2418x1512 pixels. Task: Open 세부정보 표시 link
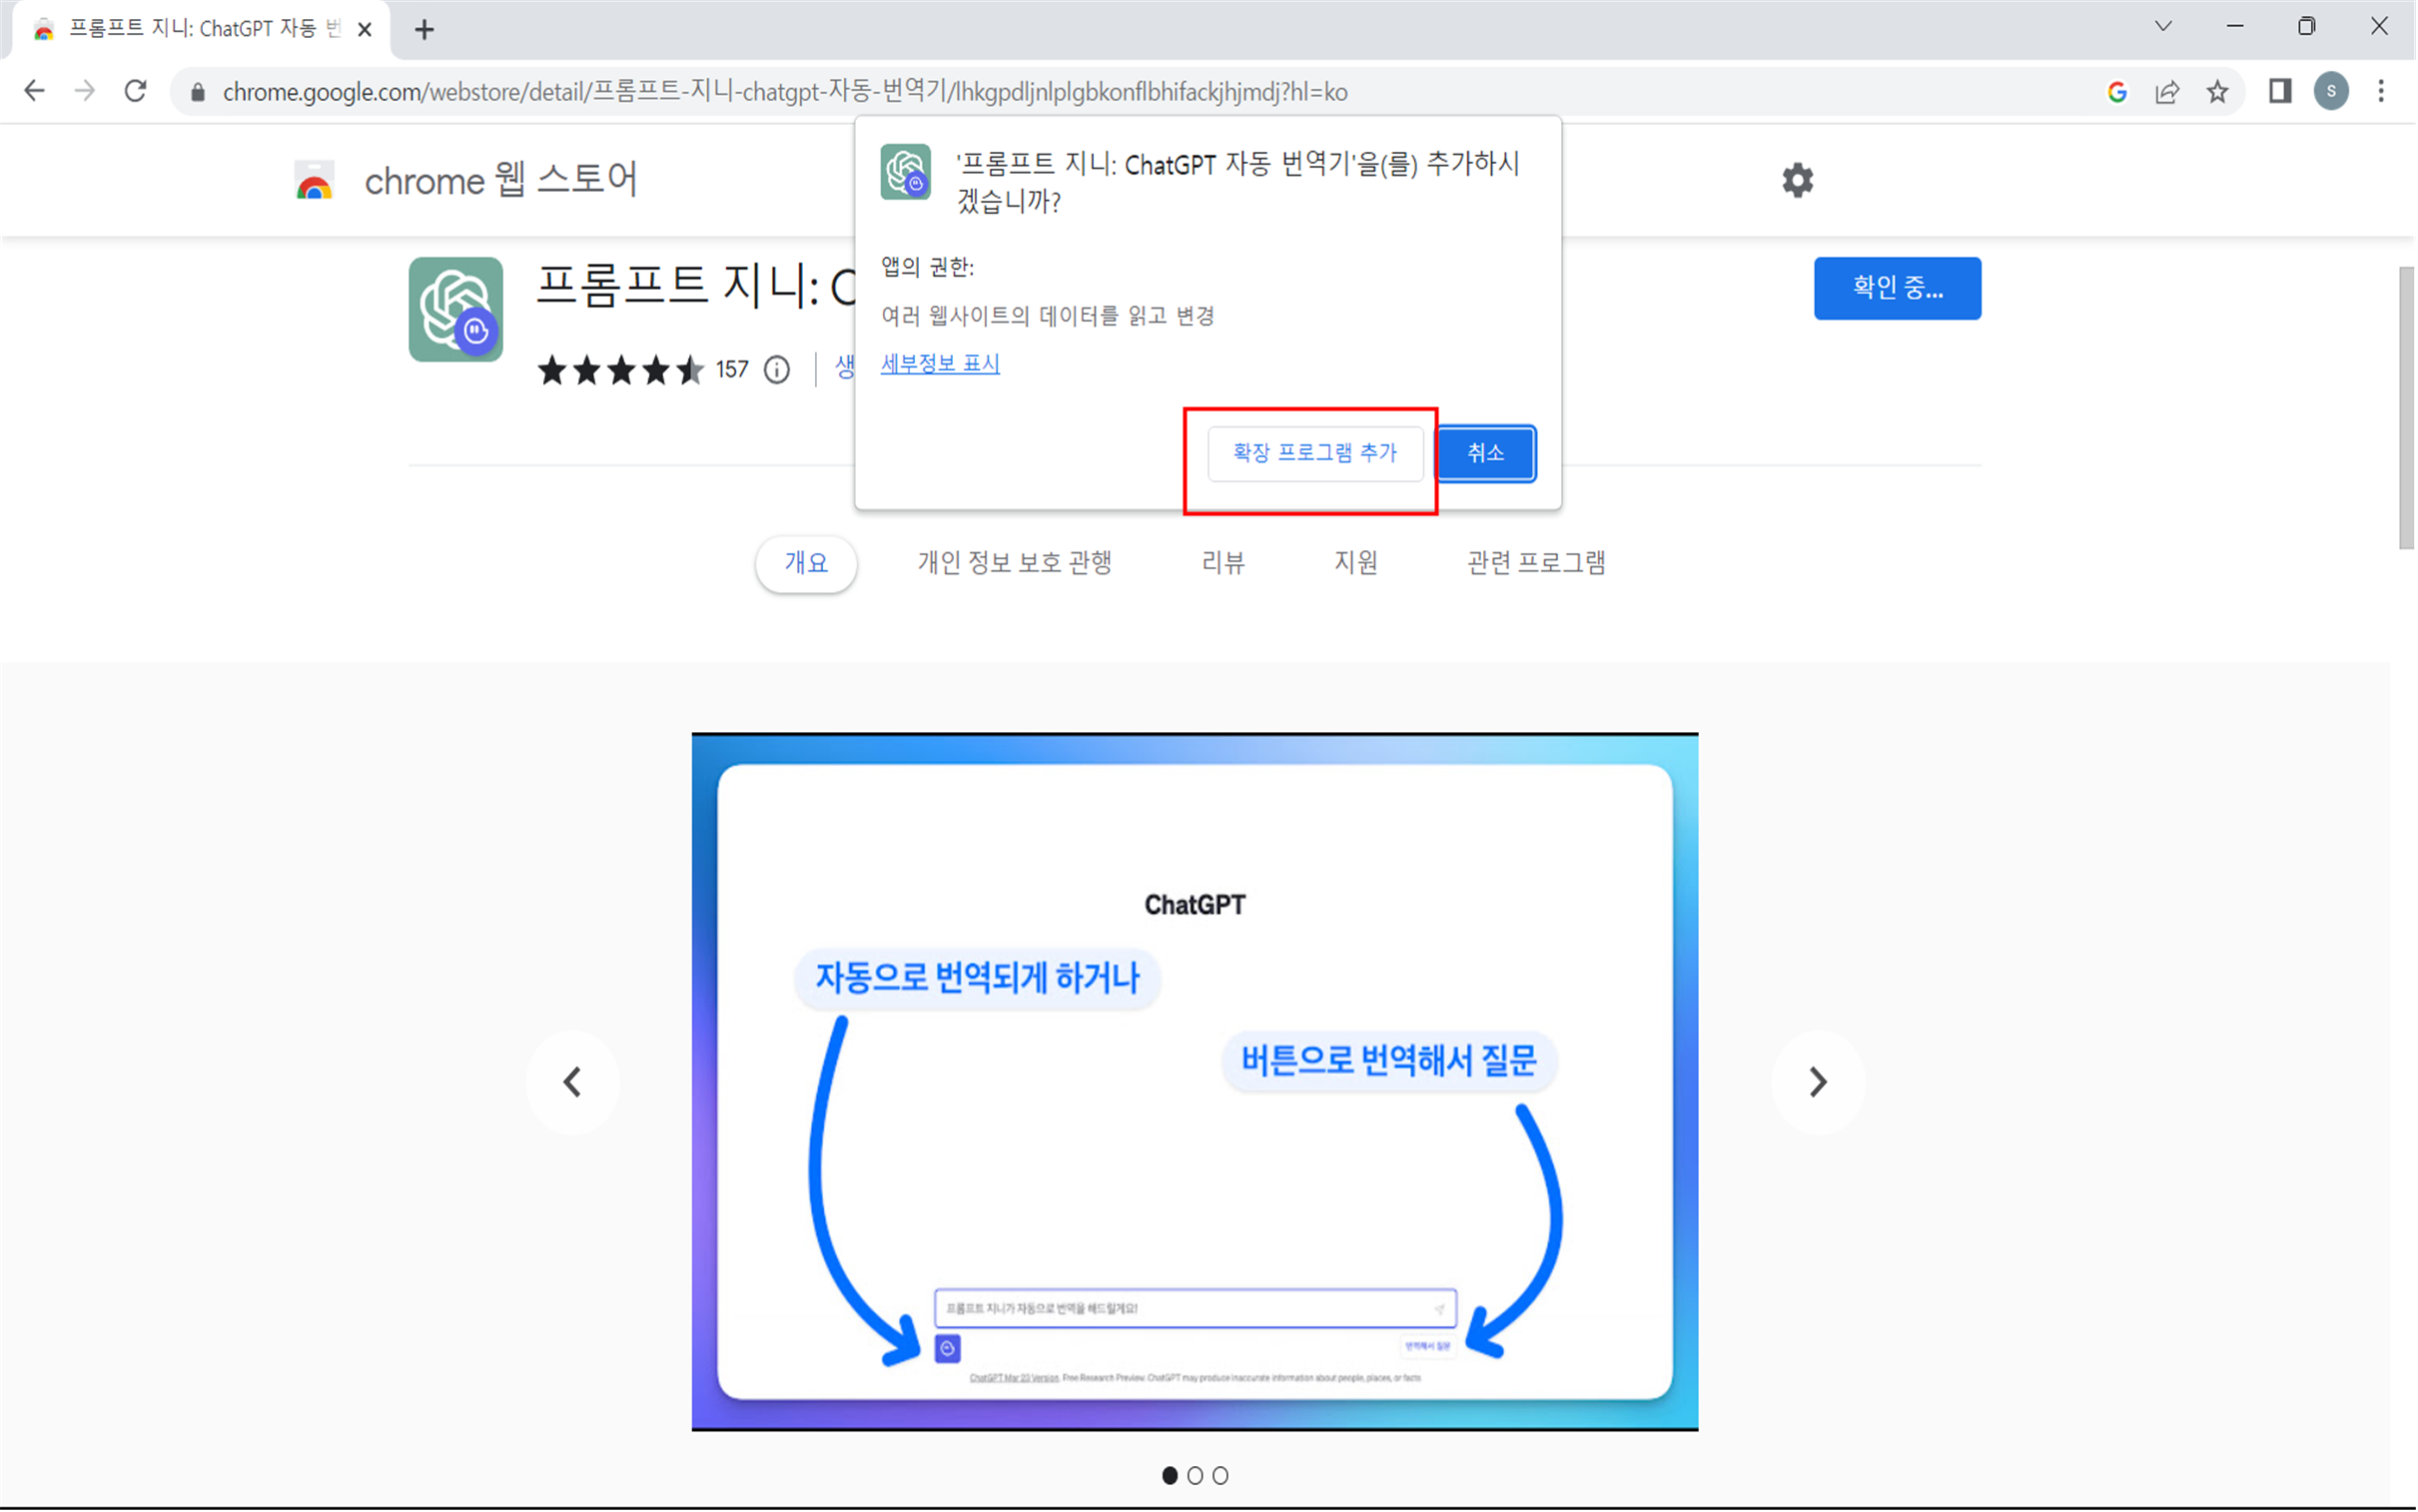click(x=940, y=364)
